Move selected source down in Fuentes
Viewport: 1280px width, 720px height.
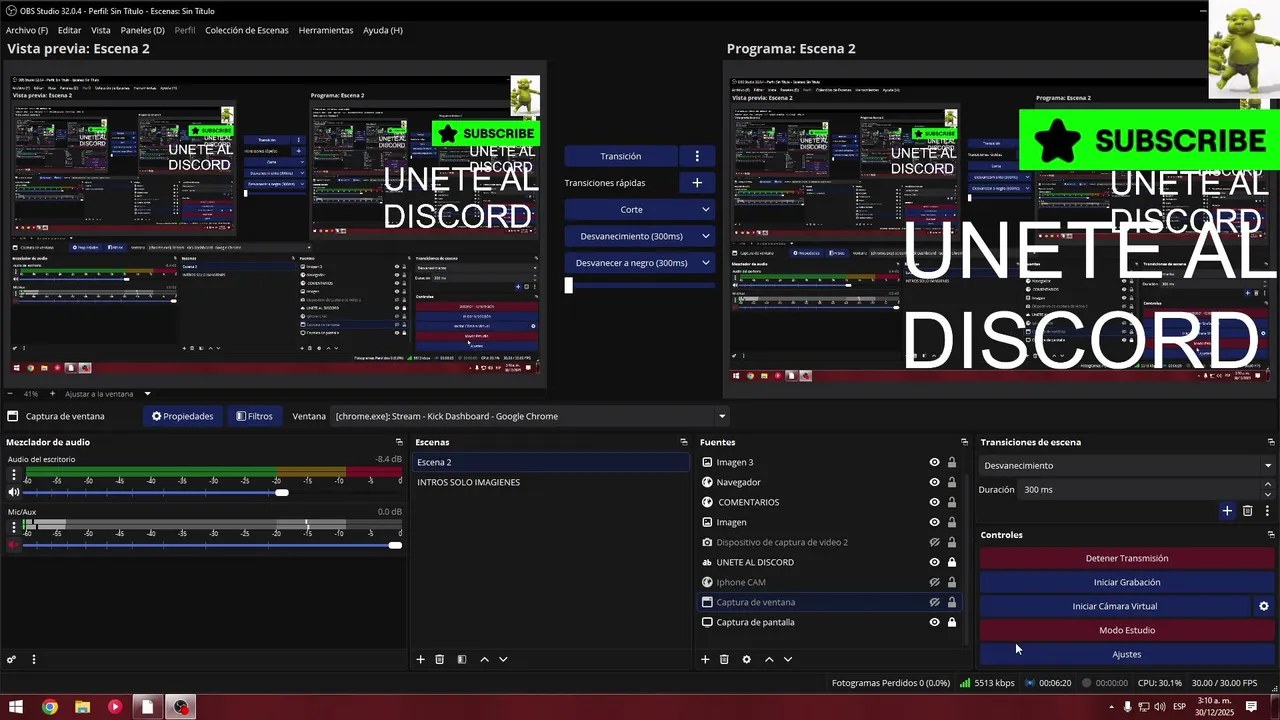coord(788,659)
